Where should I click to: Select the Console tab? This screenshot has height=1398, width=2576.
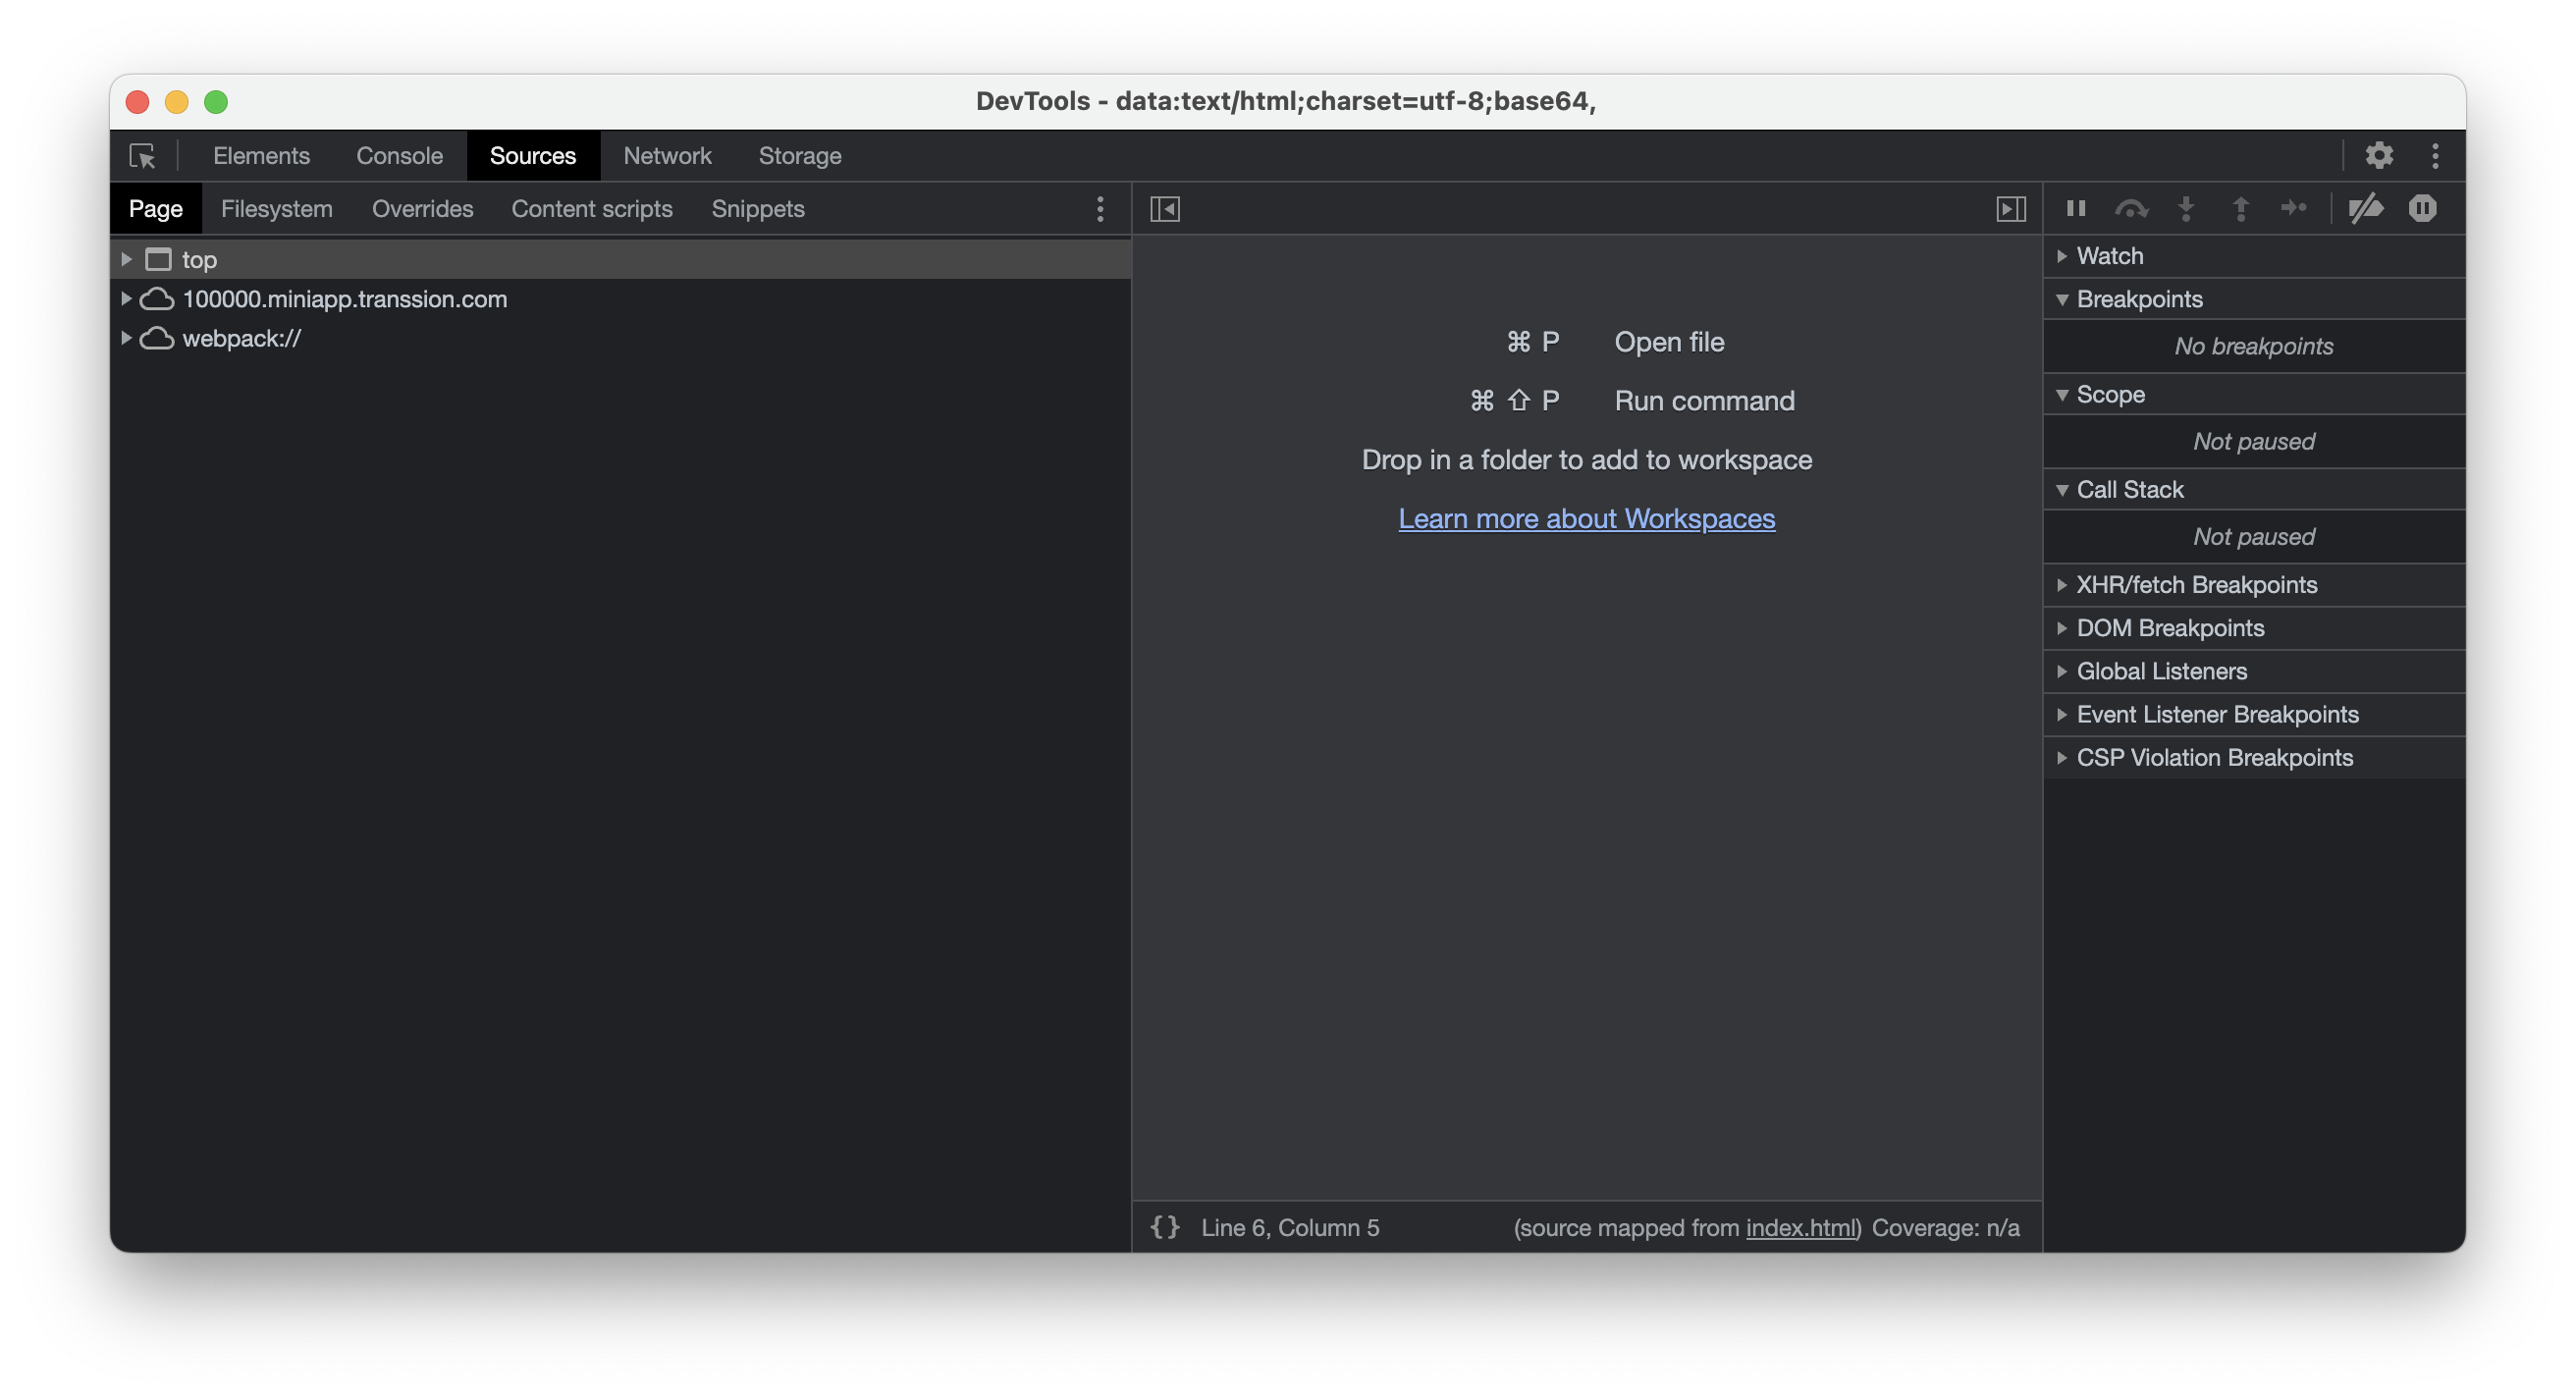click(x=398, y=155)
